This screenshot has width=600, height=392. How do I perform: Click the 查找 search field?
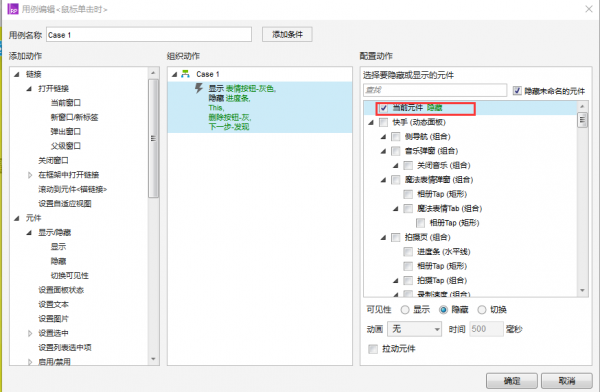pos(435,90)
